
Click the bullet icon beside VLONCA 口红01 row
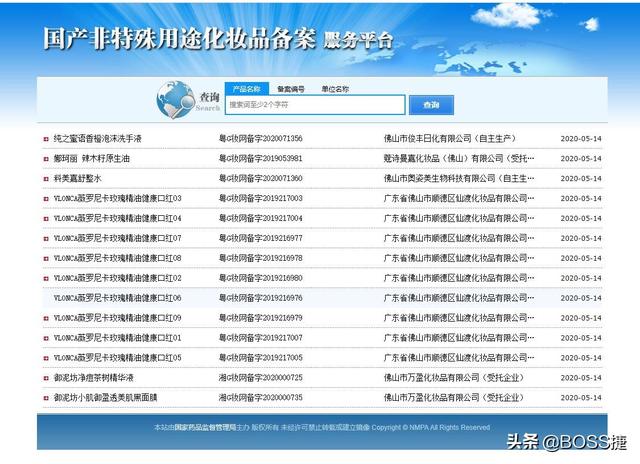coord(46,338)
